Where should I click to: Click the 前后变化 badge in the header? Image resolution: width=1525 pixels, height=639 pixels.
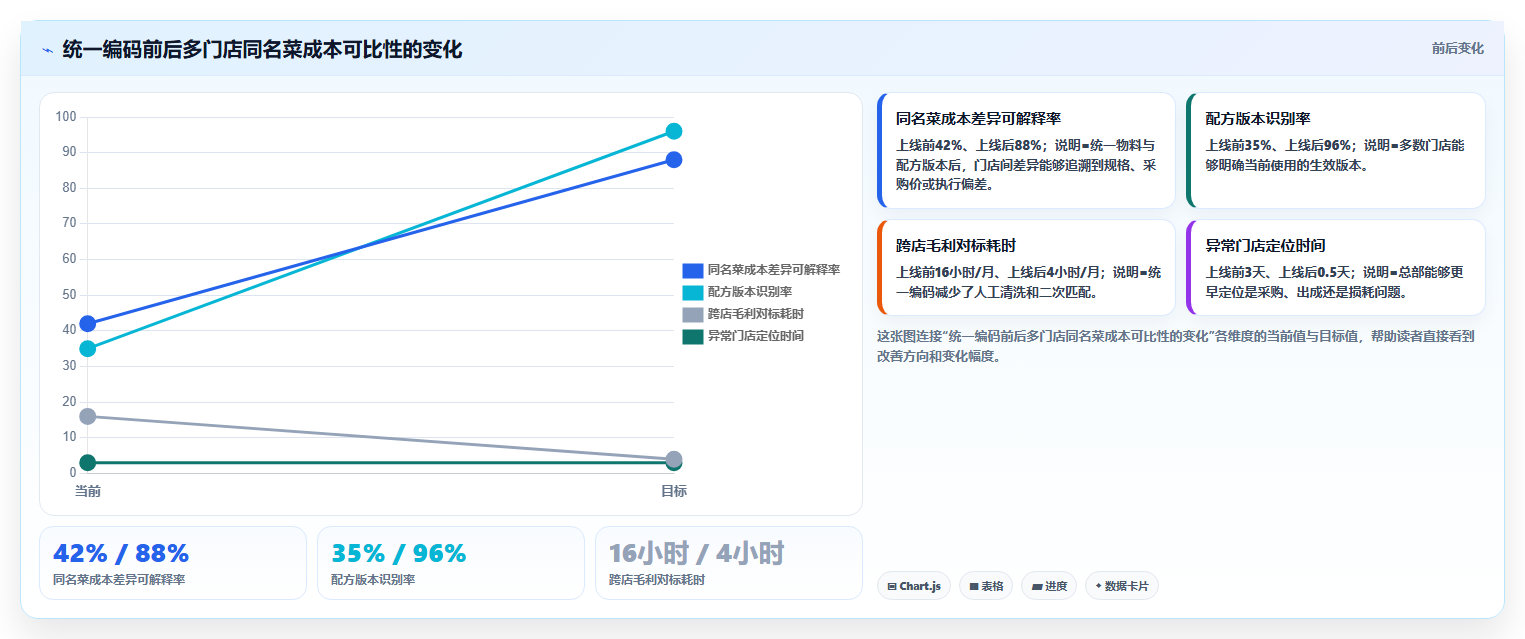[1457, 48]
